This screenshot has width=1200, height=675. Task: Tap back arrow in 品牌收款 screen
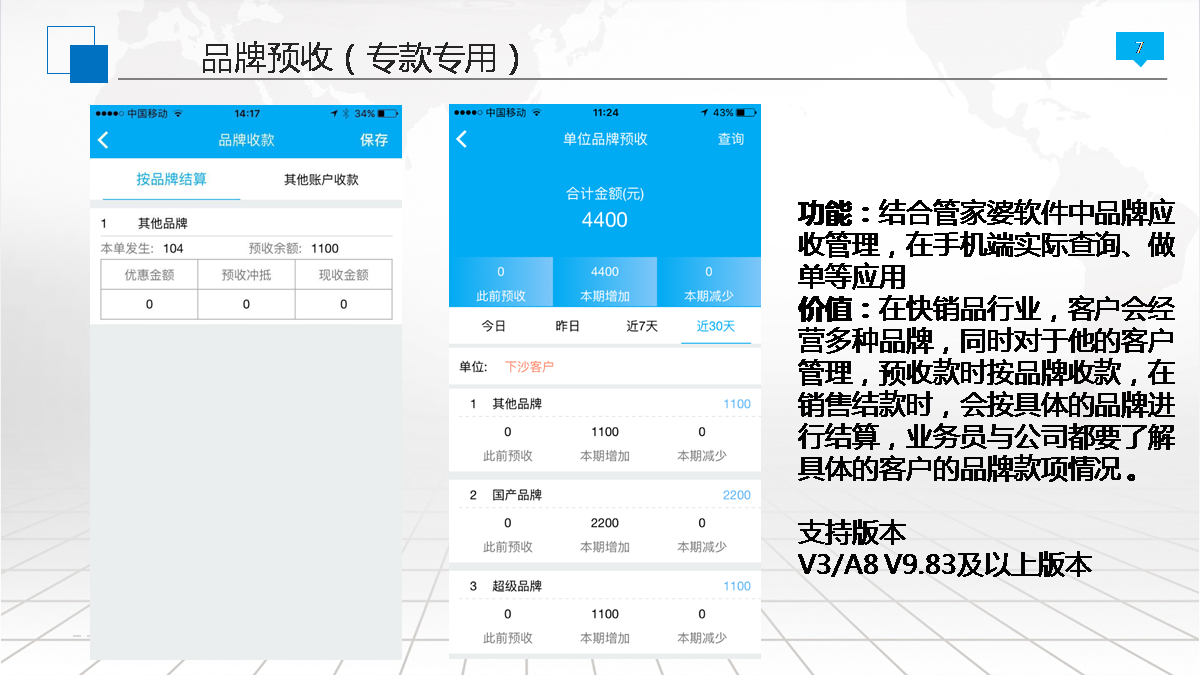103,140
